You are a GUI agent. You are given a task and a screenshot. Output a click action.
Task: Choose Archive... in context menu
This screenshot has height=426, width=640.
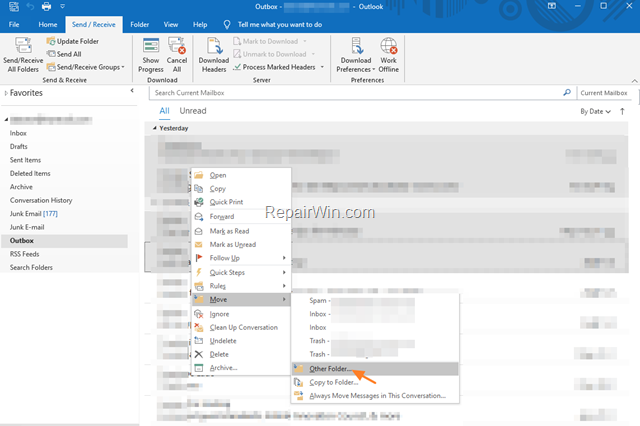241,368
